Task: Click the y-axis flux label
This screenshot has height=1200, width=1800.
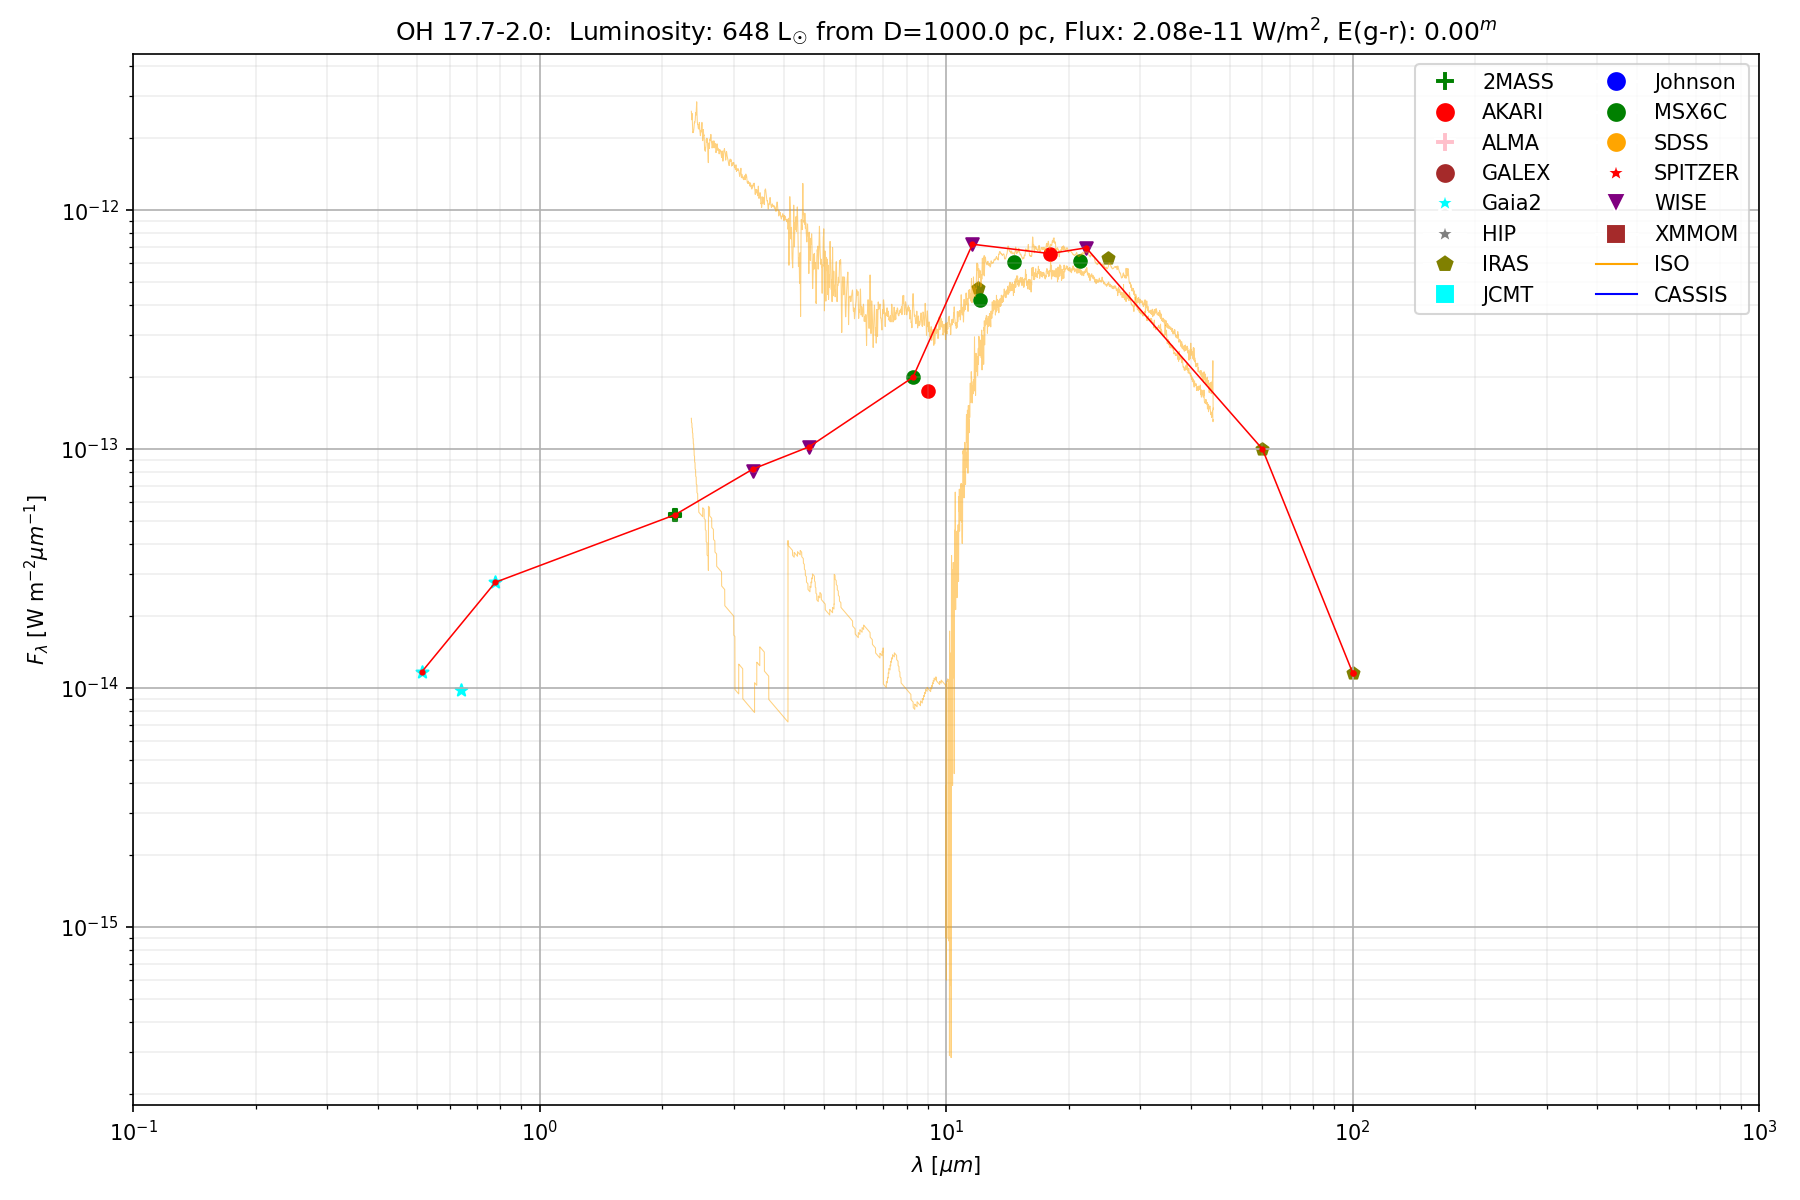Action: click(37, 580)
